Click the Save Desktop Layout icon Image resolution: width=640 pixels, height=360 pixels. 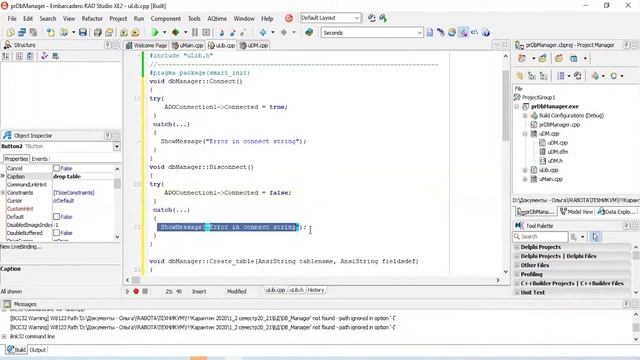coord(372,18)
